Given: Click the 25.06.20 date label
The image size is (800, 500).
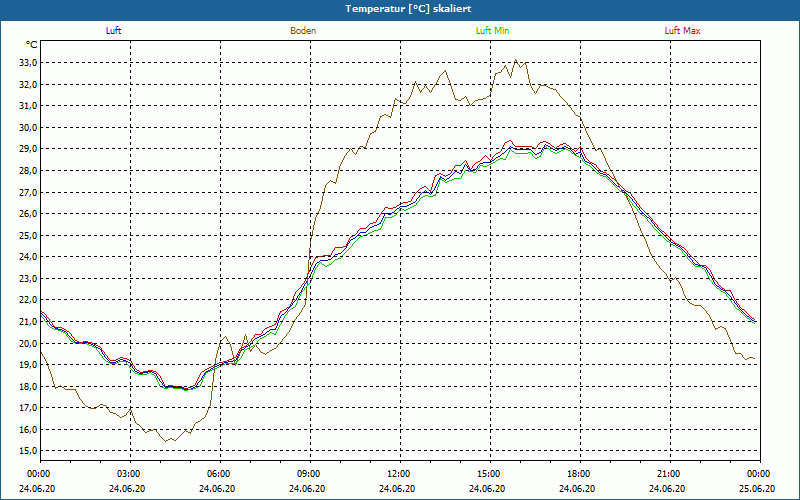Looking at the screenshot, I should click(x=757, y=488).
